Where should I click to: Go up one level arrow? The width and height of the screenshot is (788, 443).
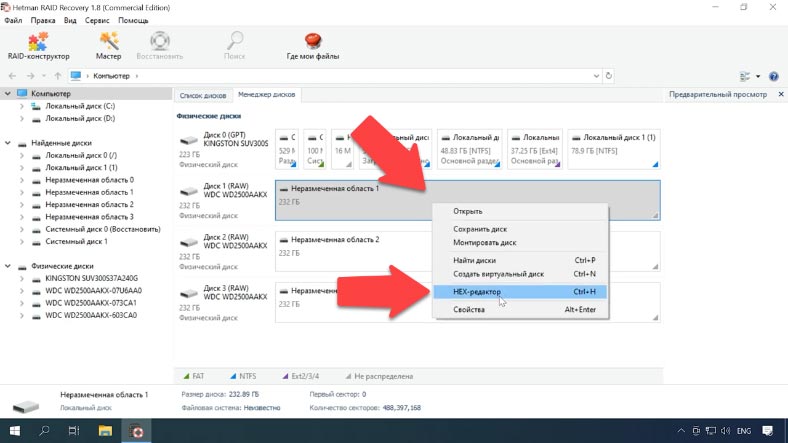(58, 76)
